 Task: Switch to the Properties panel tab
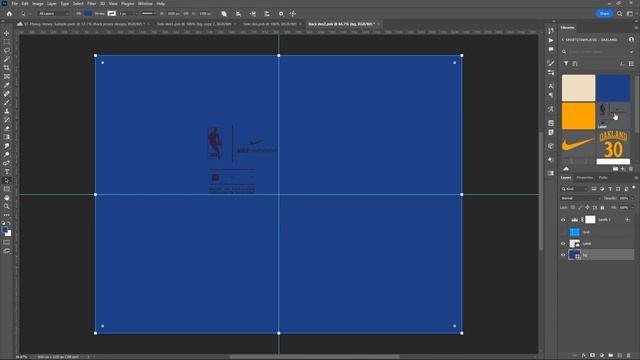tap(584, 178)
